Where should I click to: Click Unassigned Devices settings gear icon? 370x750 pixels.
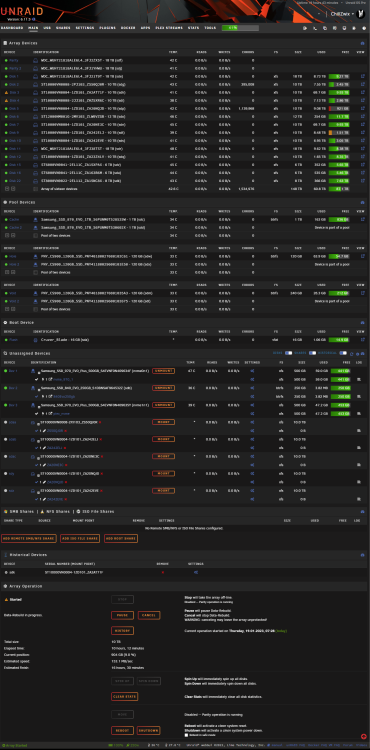tap(358, 353)
